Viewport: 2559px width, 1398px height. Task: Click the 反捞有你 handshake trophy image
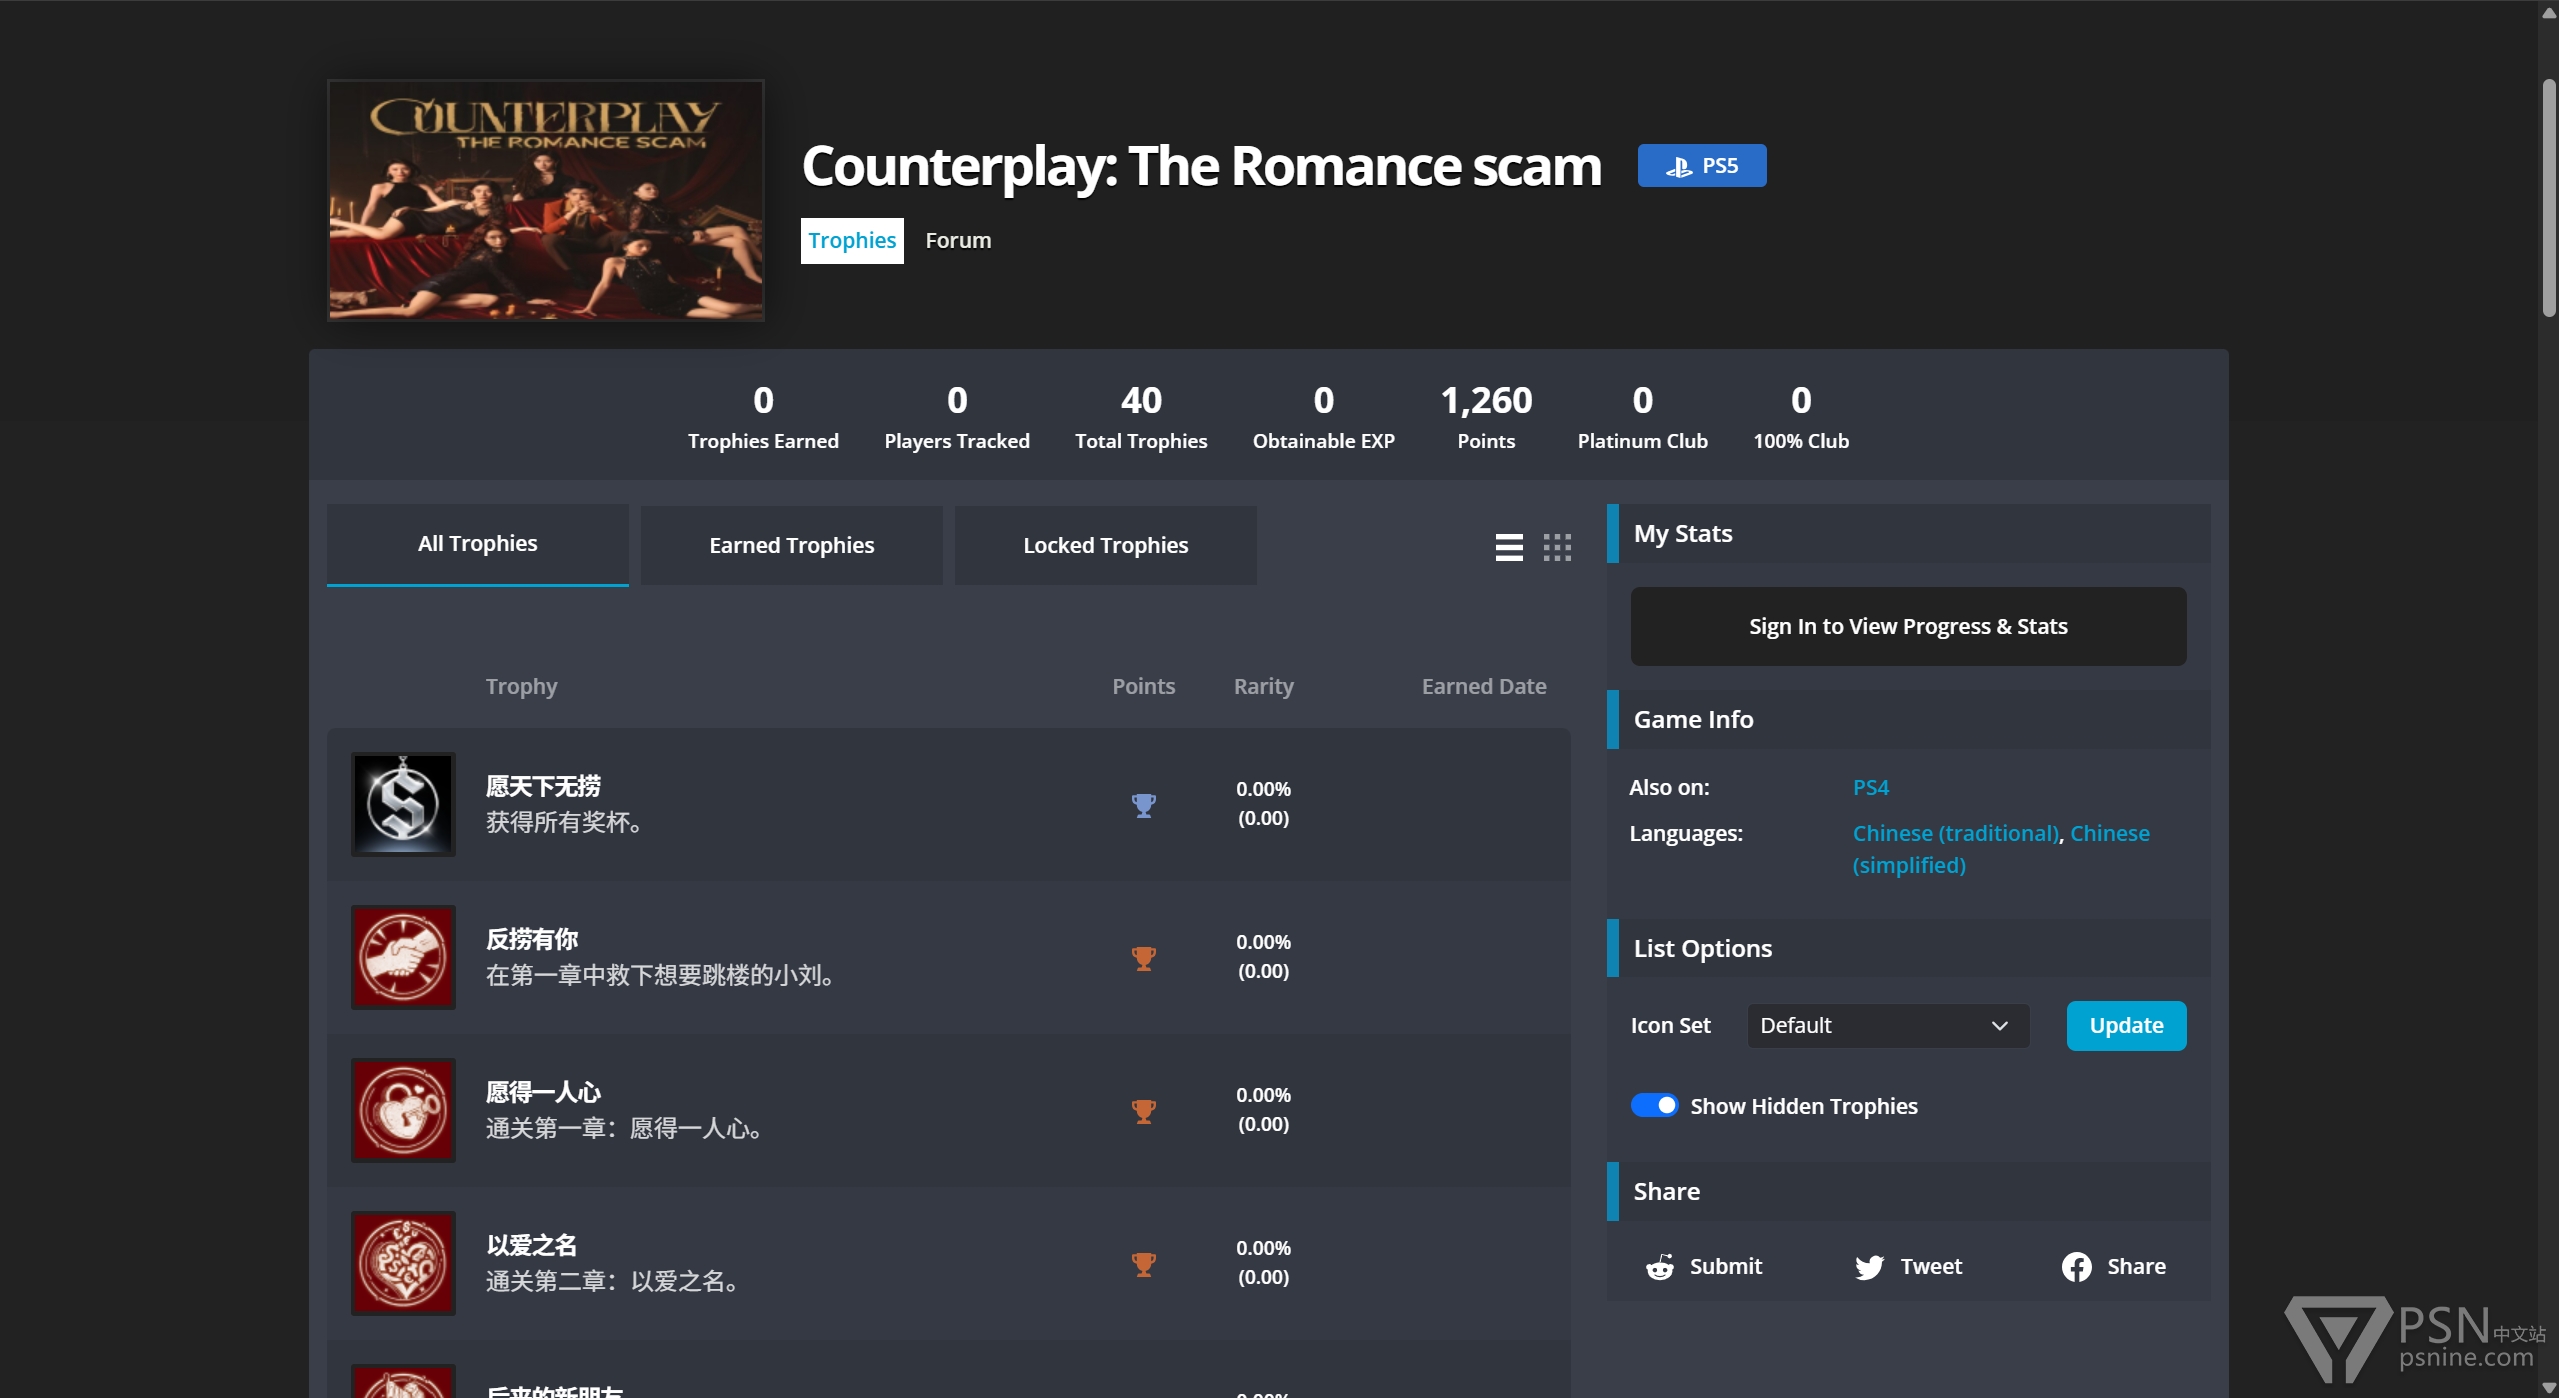403,957
